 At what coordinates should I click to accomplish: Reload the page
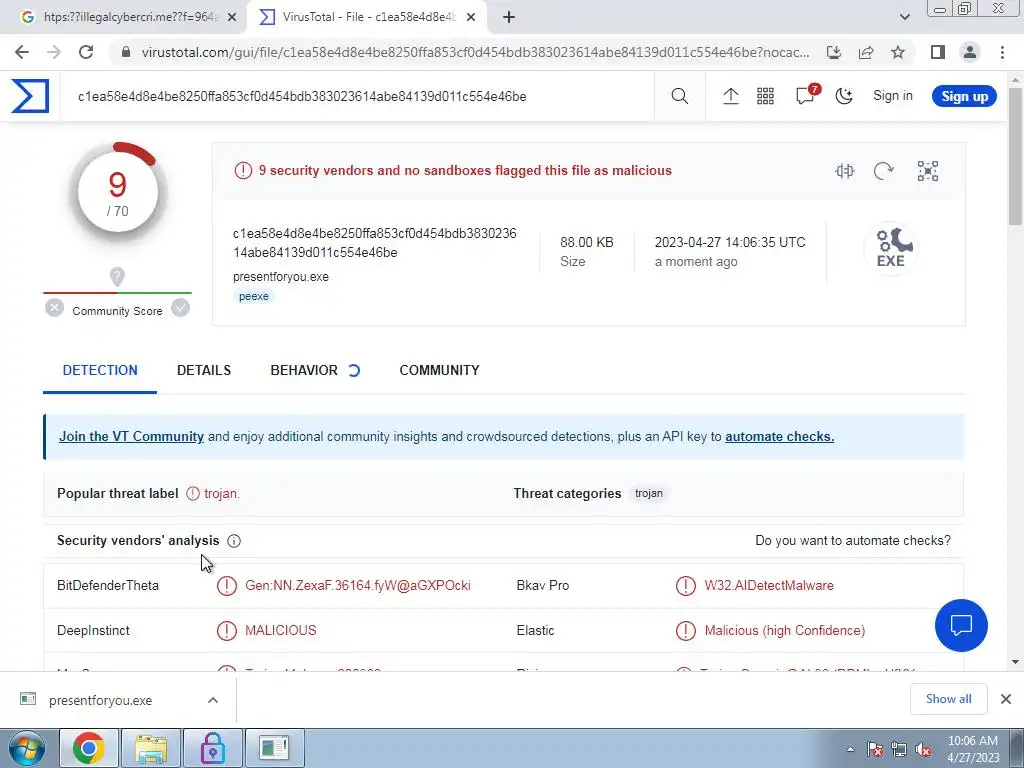pos(86,52)
